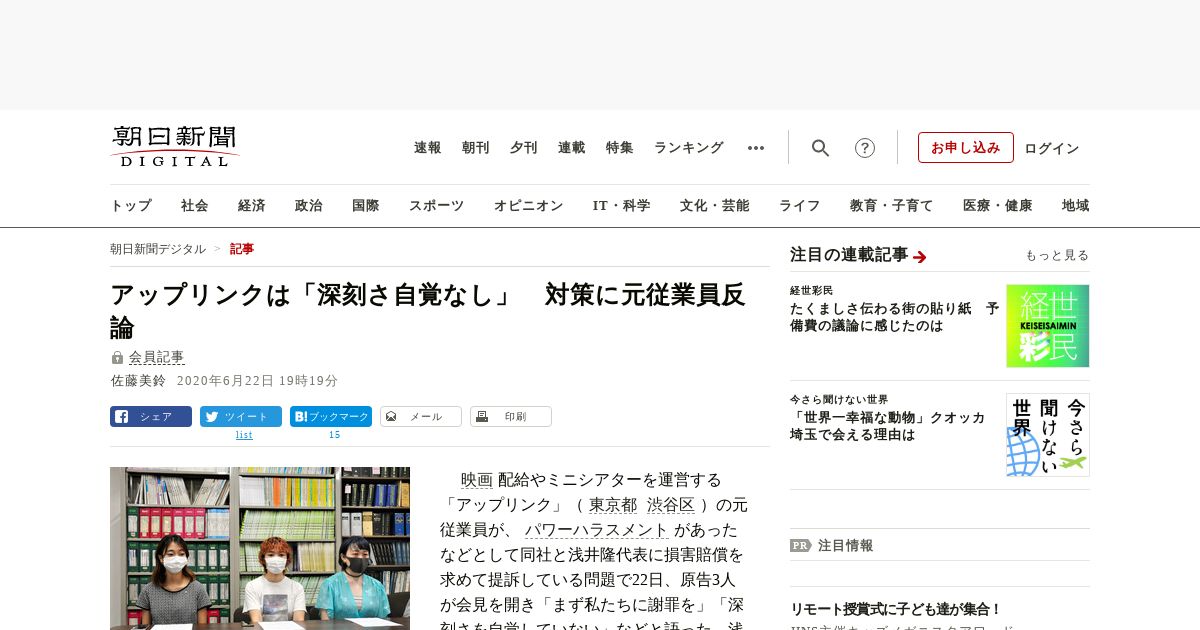Click the red arrow next to 注目の連載記事
This screenshot has width=1200, height=630.
[x=920, y=257]
